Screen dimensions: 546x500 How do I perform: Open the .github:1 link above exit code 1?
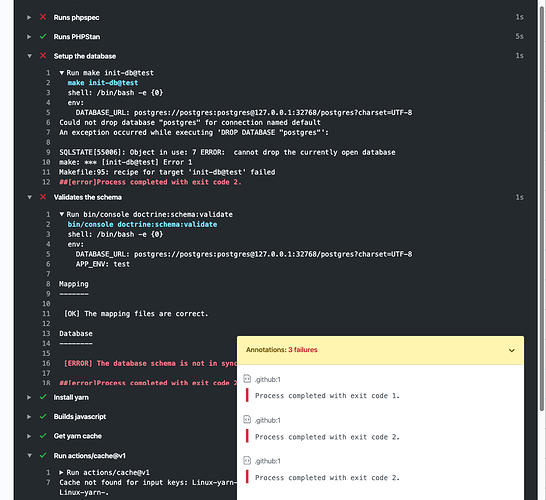pos(267,380)
